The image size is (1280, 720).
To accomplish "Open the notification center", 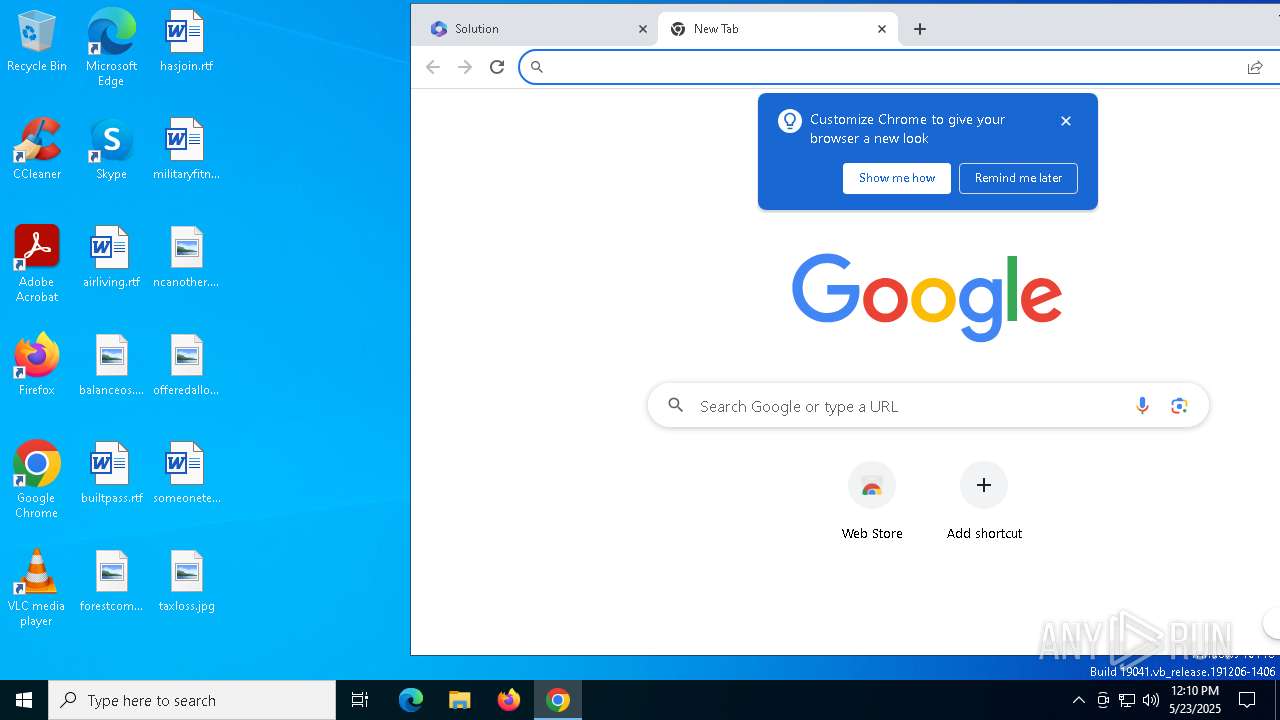I will point(1247,700).
